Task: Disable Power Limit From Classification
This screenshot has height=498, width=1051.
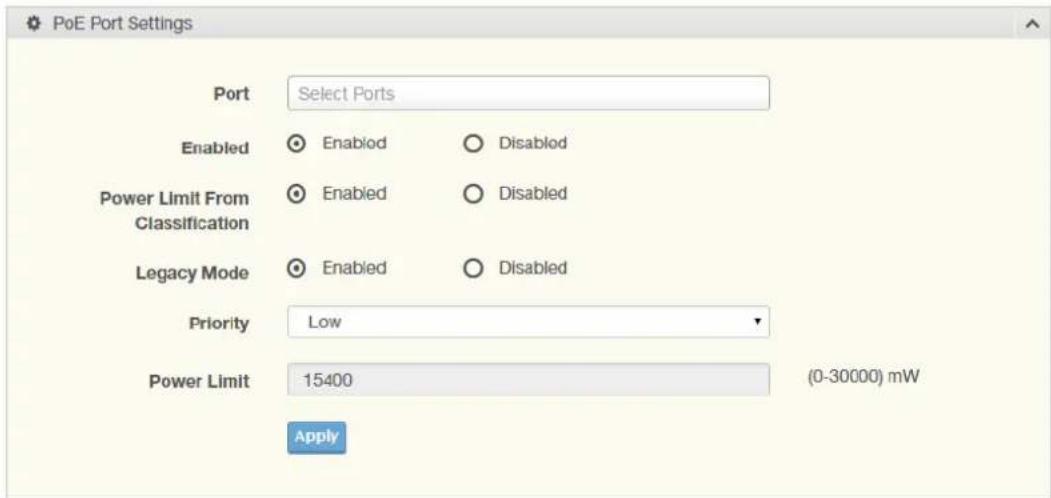Action: [x=474, y=194]
